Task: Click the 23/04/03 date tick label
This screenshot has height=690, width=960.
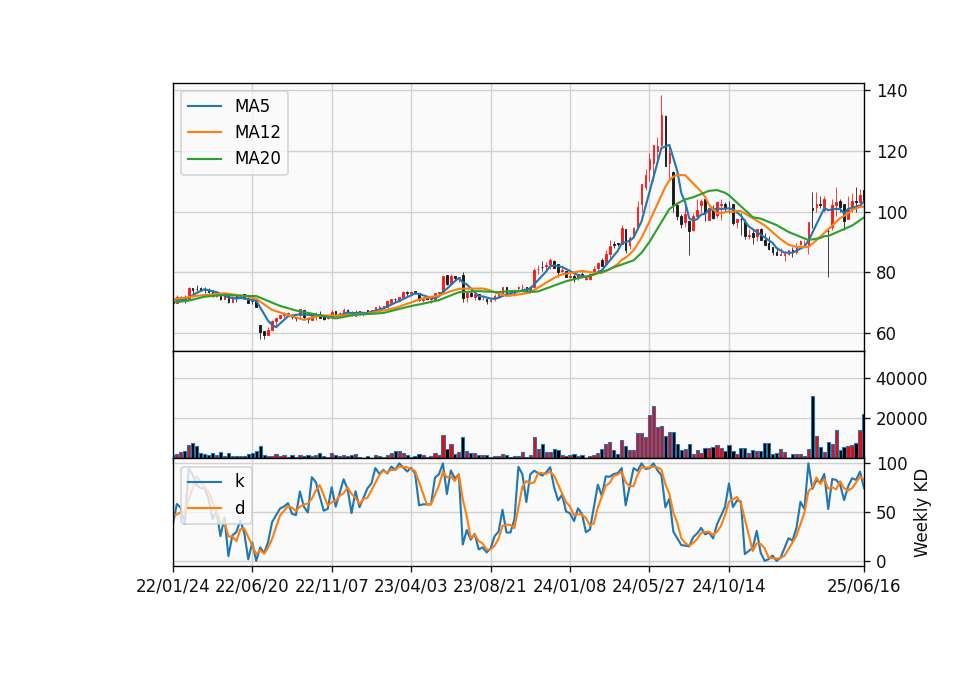Action: 411,587
